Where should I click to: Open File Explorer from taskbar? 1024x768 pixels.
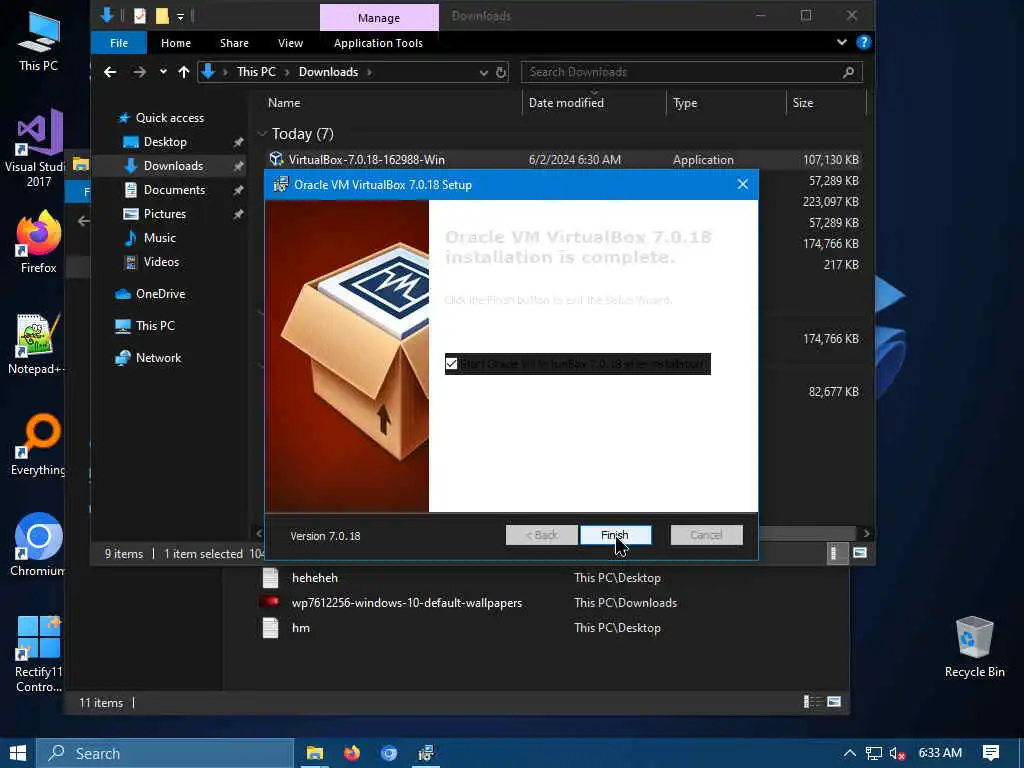pyautogui.click(x=315, y=753)
